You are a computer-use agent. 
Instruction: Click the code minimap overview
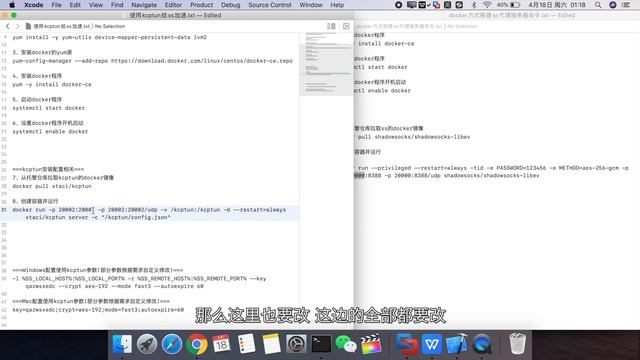click(x=327, y=64)
